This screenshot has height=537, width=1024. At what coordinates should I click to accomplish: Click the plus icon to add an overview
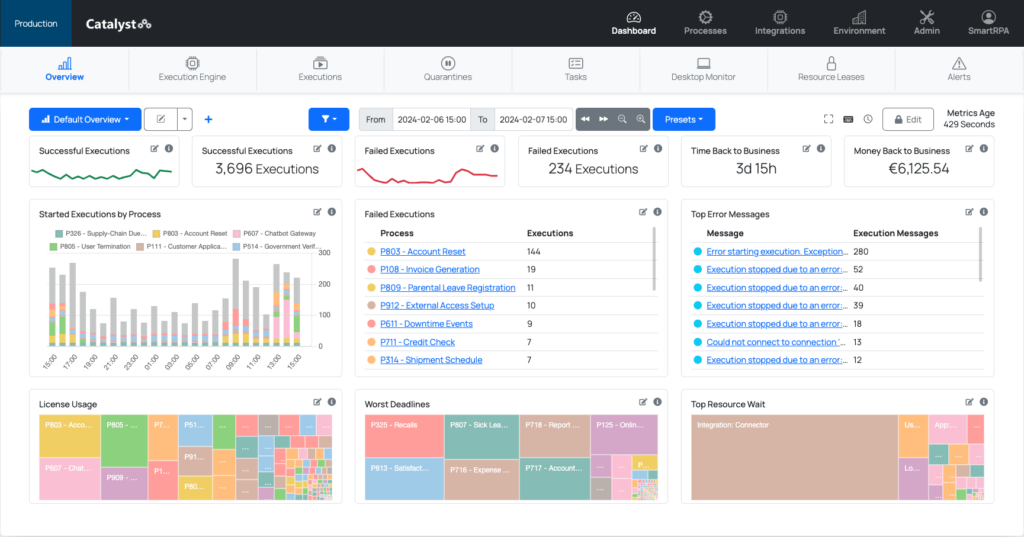click(208, 120)
